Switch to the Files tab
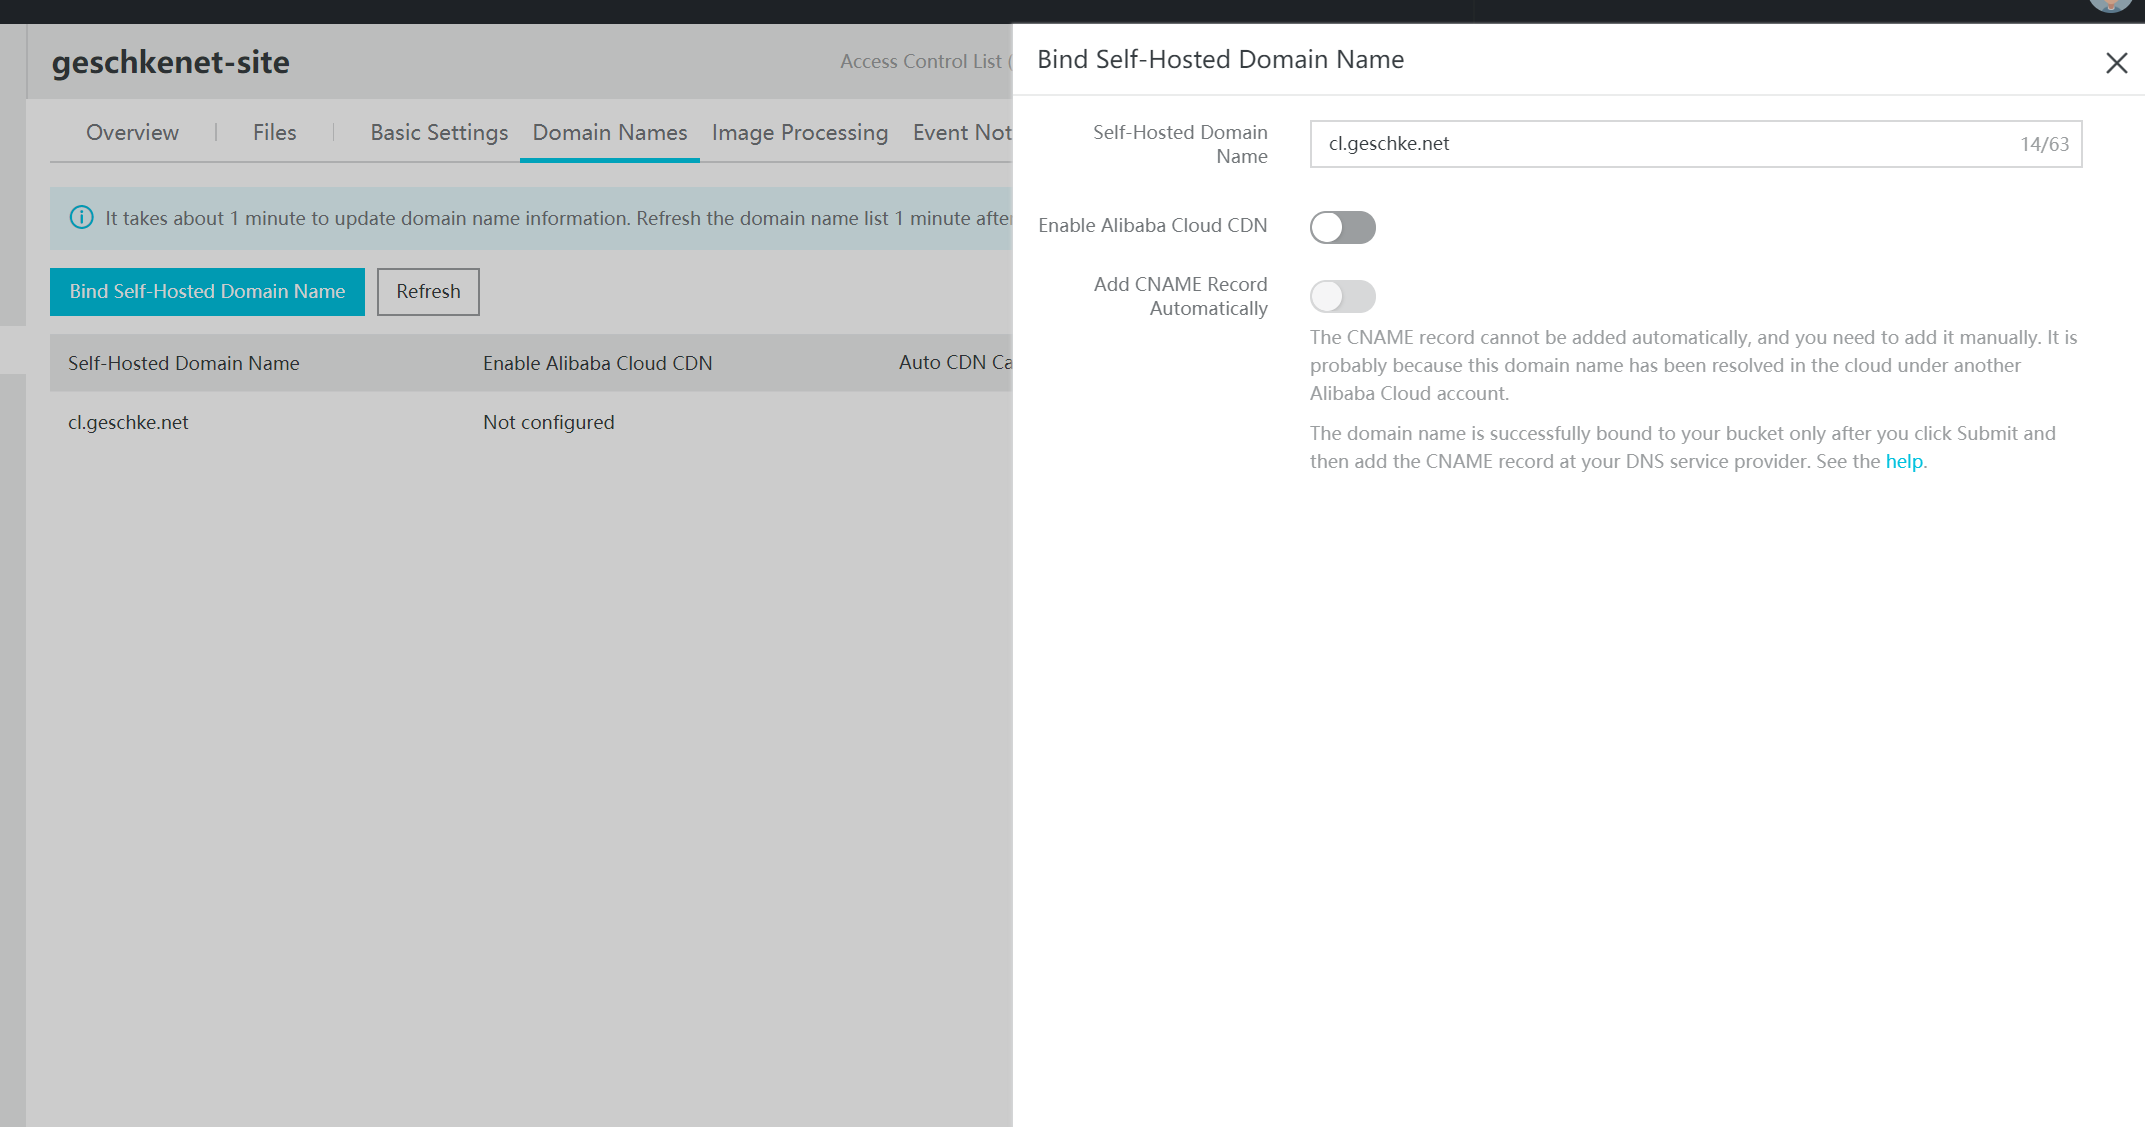This screenshot has height=1127, width=2145. (x=275, y=132)
